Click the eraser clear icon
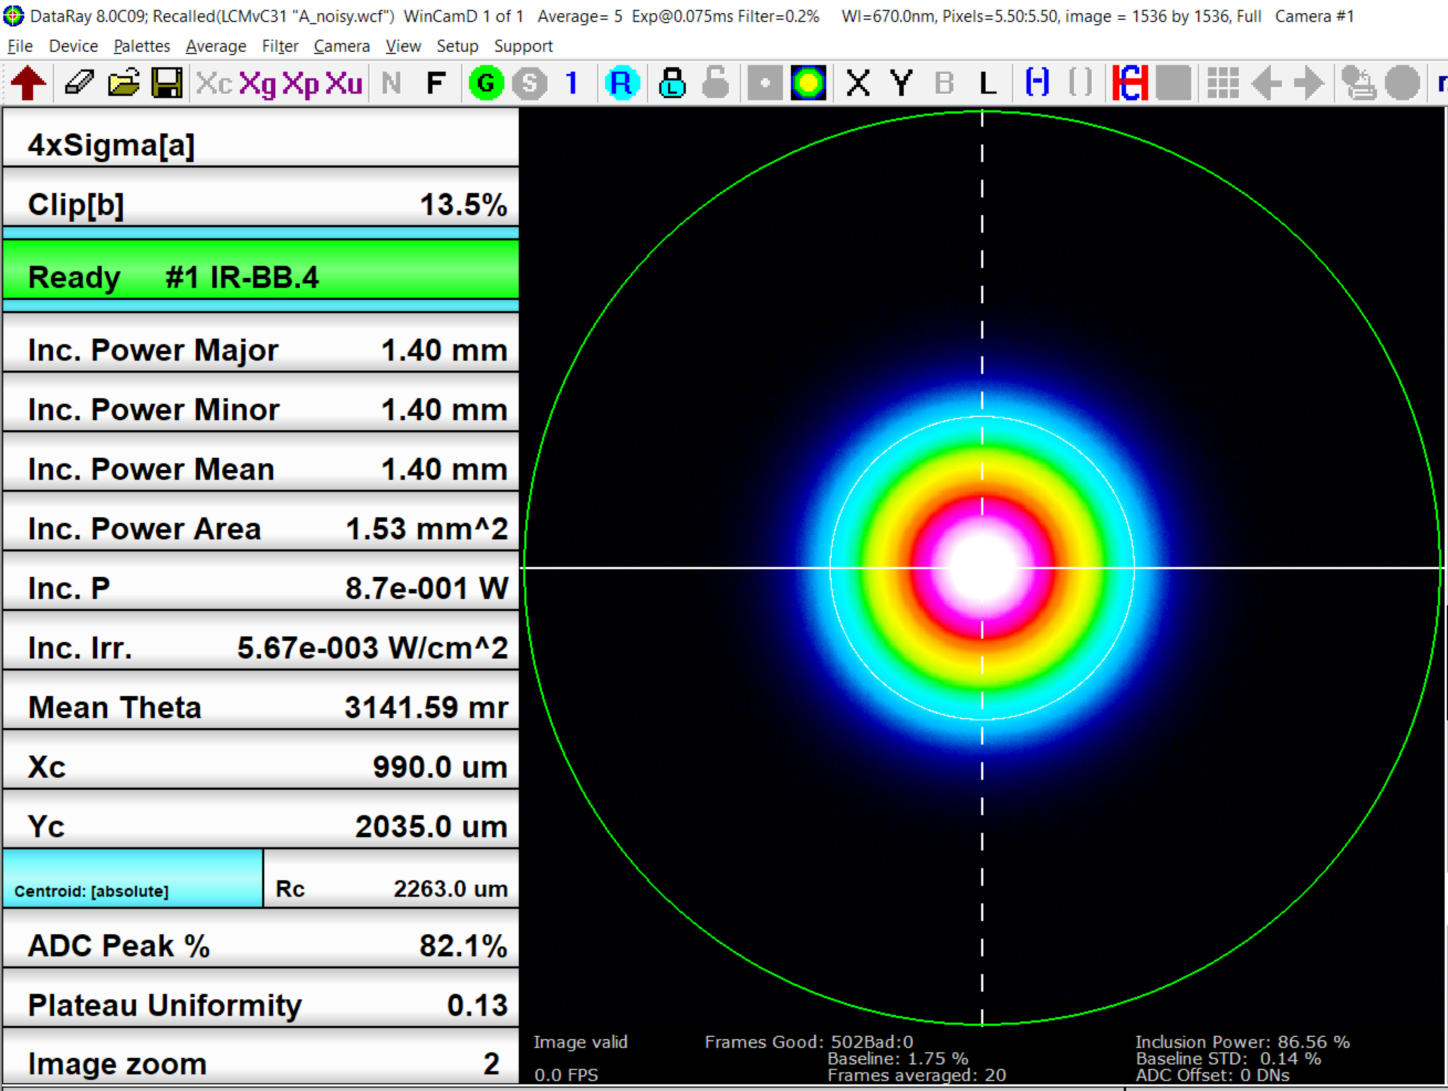The image size is (1448, 1091). [x=79, y=83]
